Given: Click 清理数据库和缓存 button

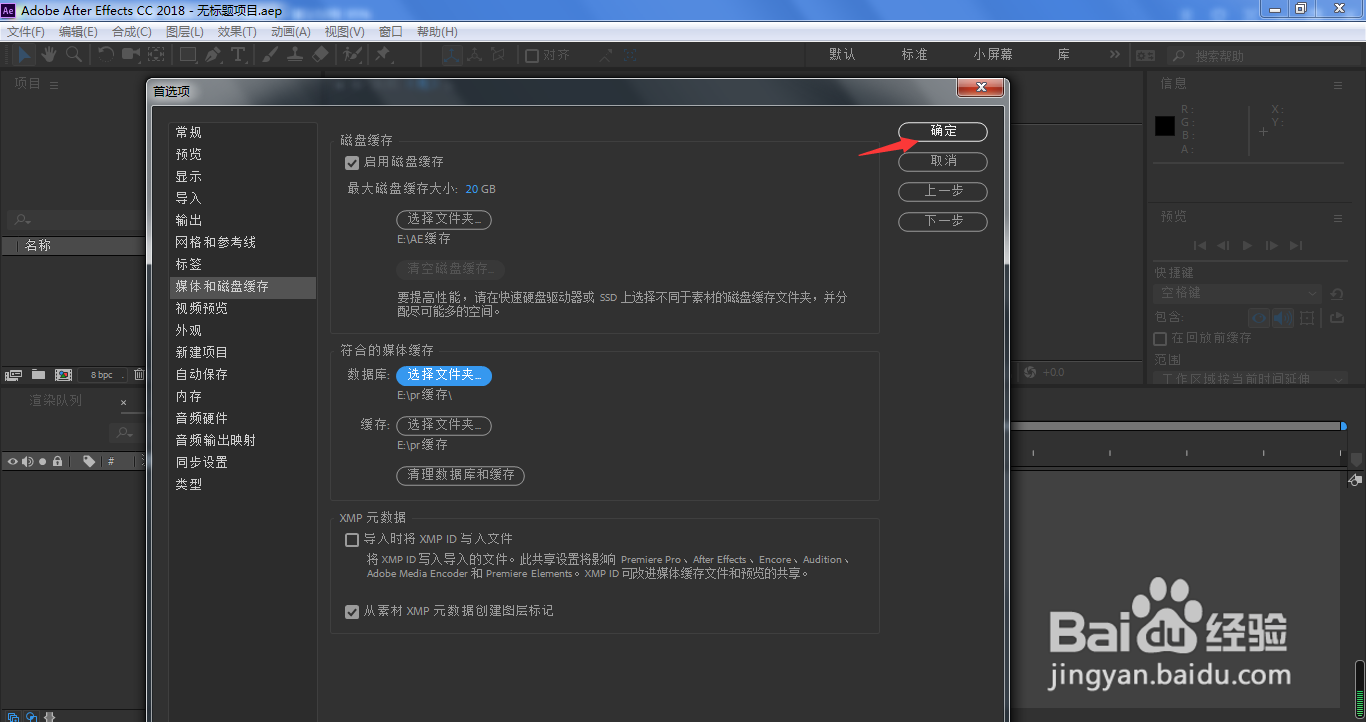Looking at the screenshot, I should coord(461,475).
